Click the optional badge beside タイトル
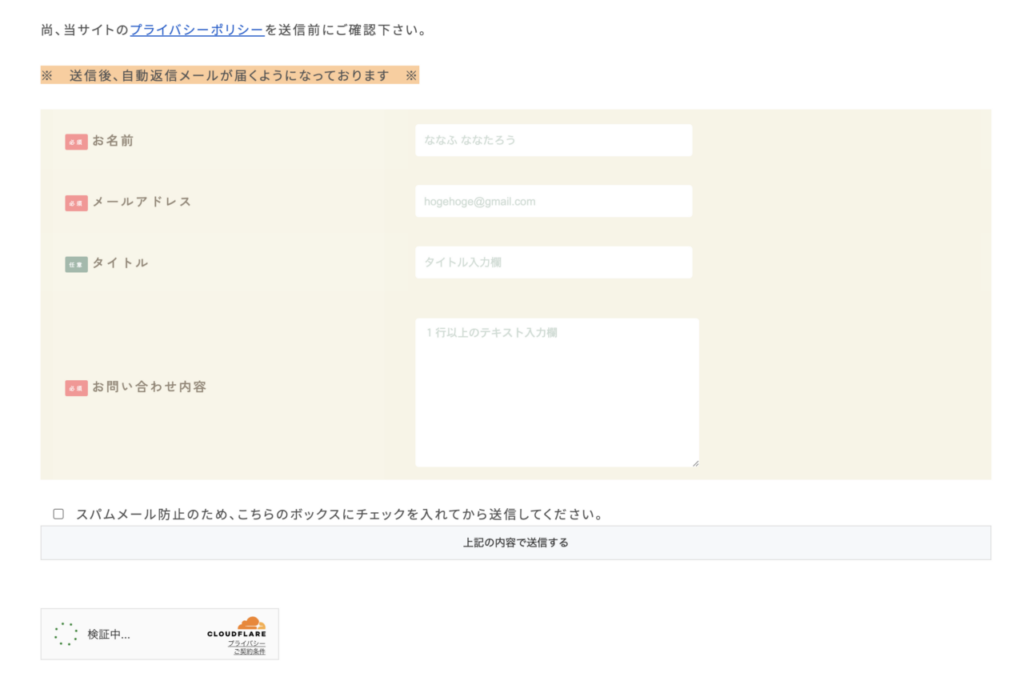 click(76, 264)
